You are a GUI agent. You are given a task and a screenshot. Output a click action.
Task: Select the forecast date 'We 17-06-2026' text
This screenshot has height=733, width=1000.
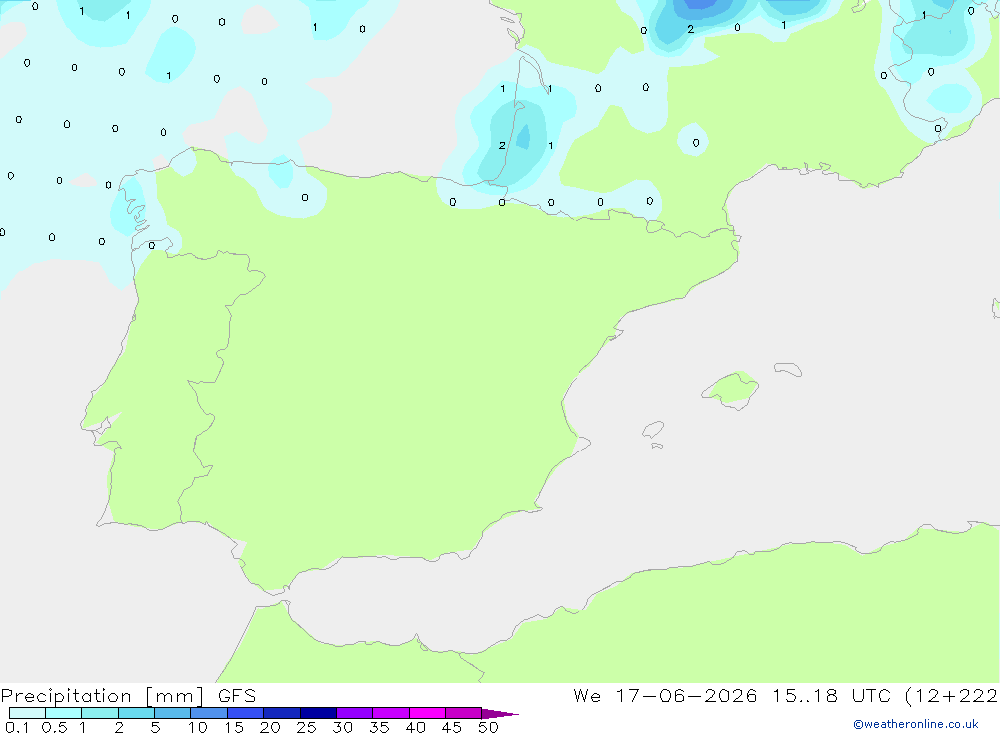(x=665, y=695)
